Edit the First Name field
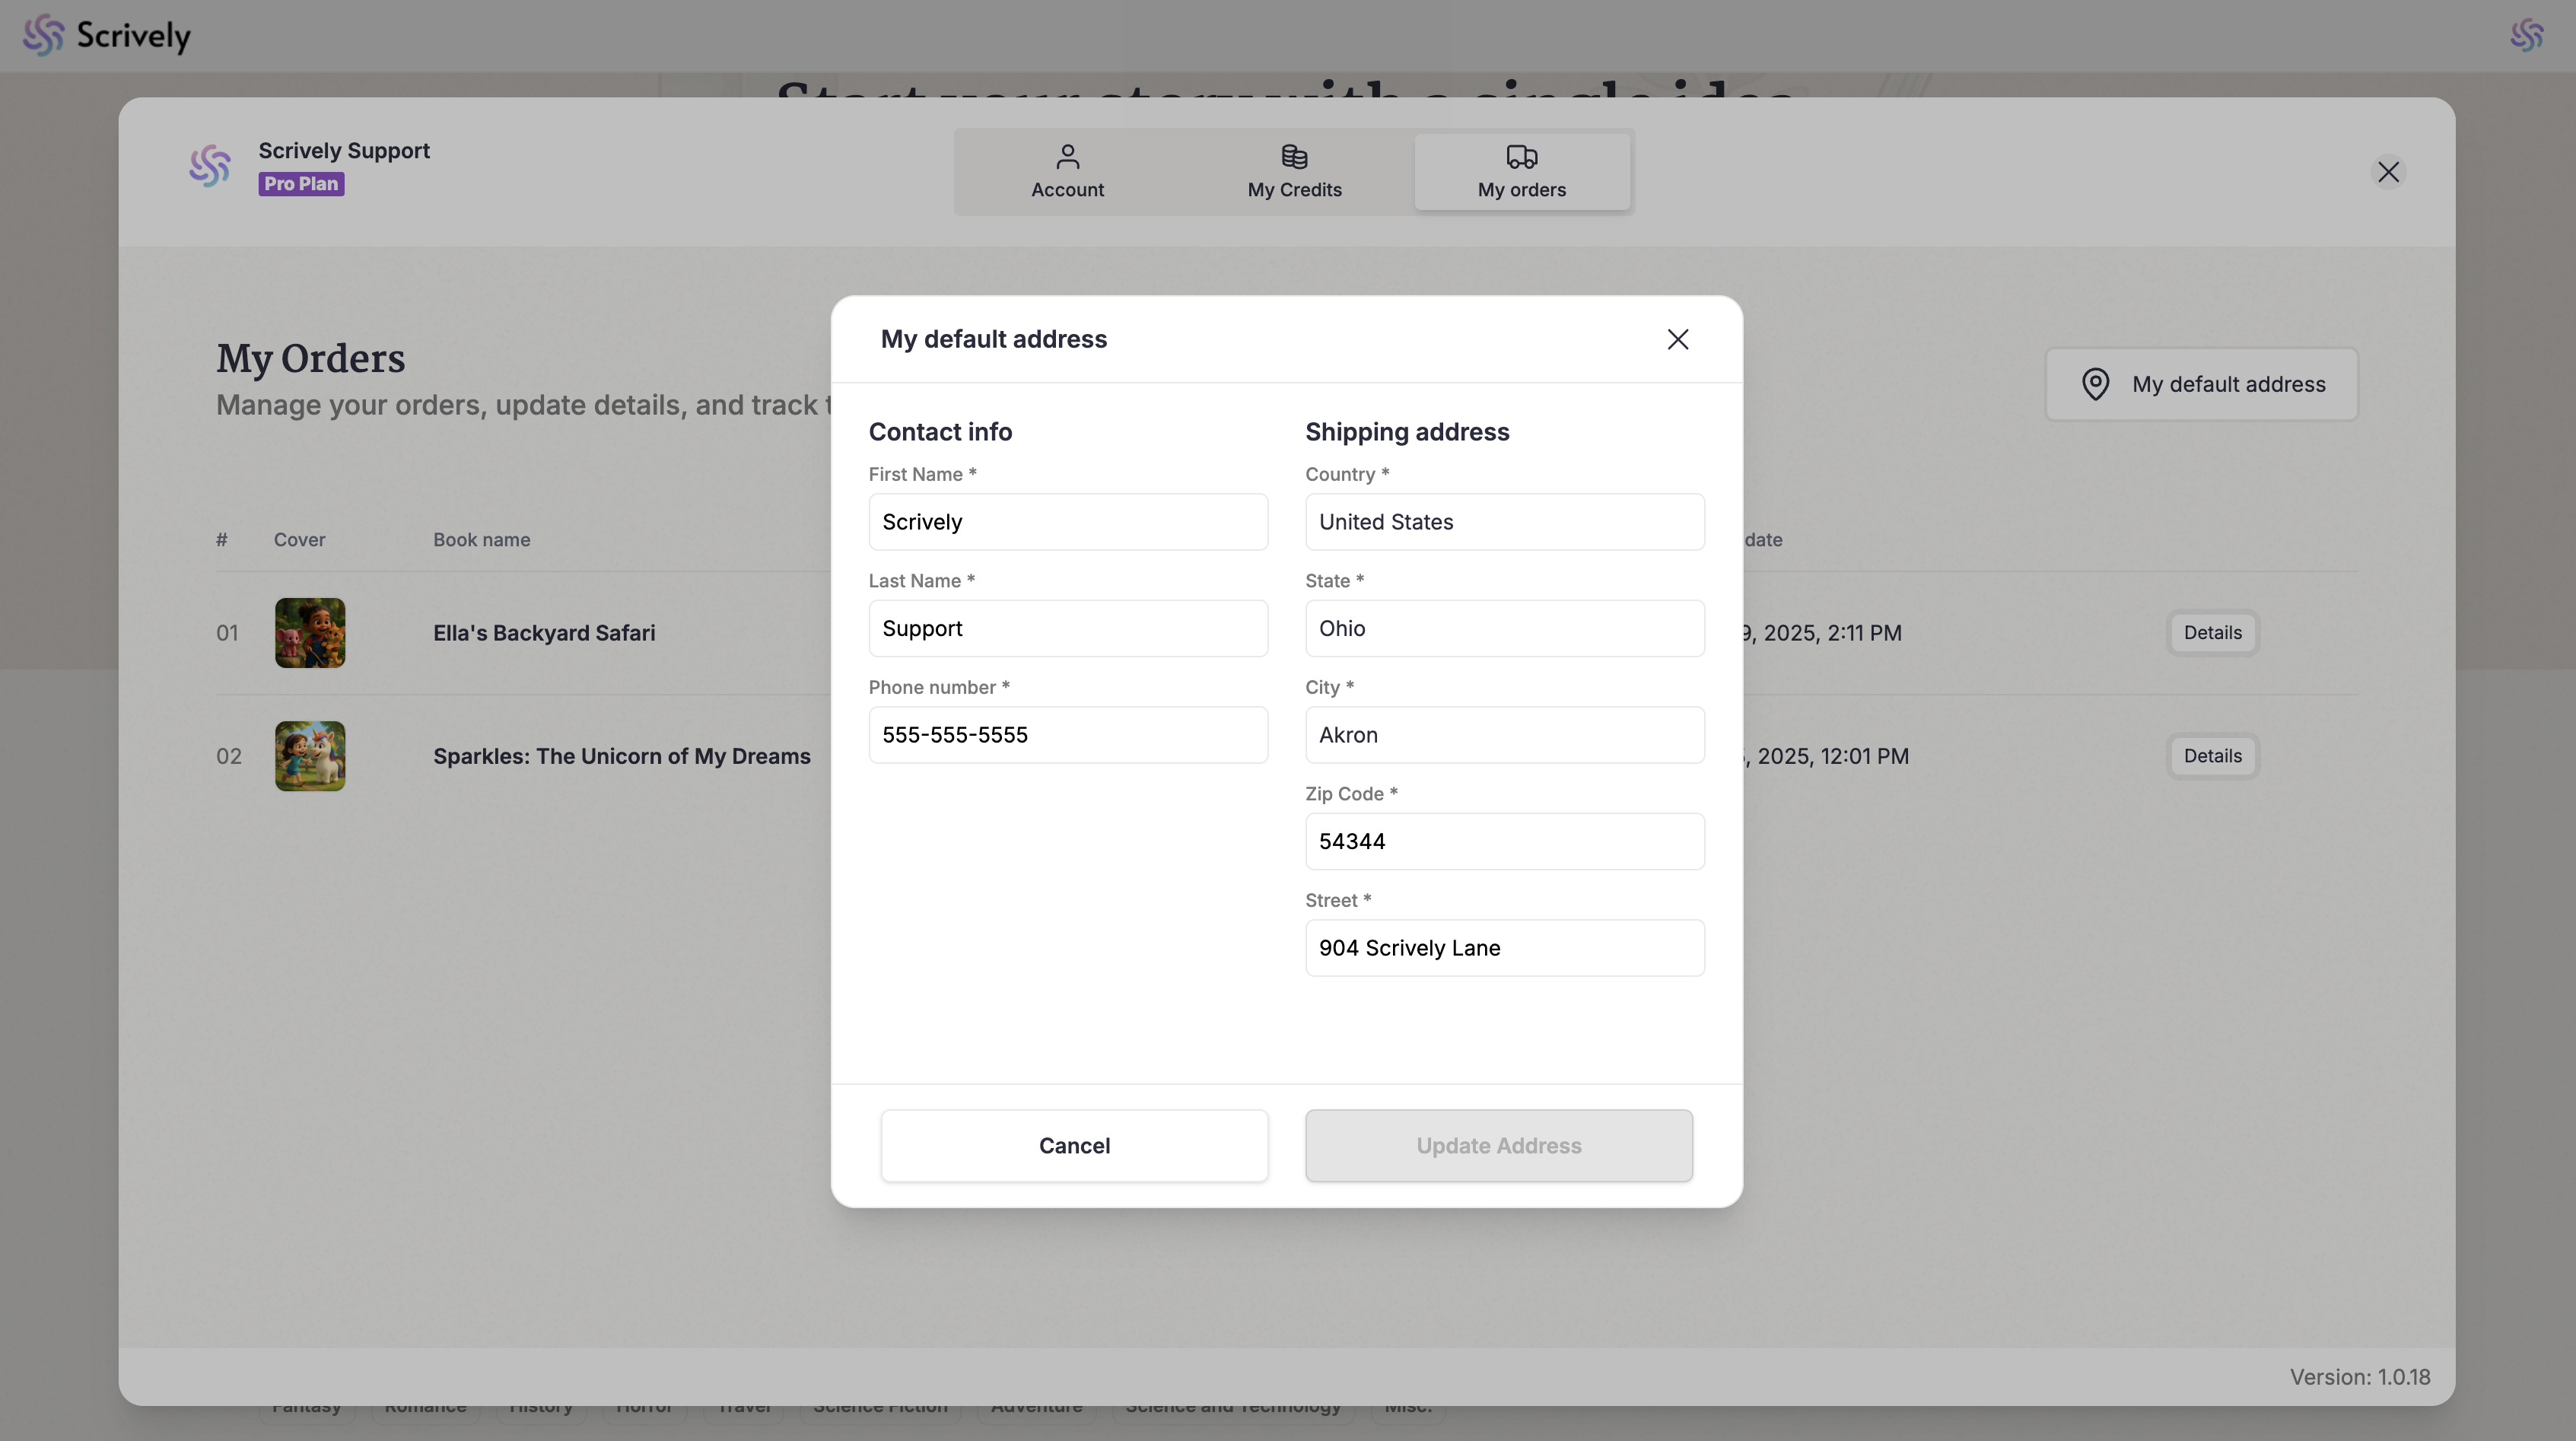Image resolution: width=2576 pixels, height=1441 pixels. click(x=1067, y=522)
